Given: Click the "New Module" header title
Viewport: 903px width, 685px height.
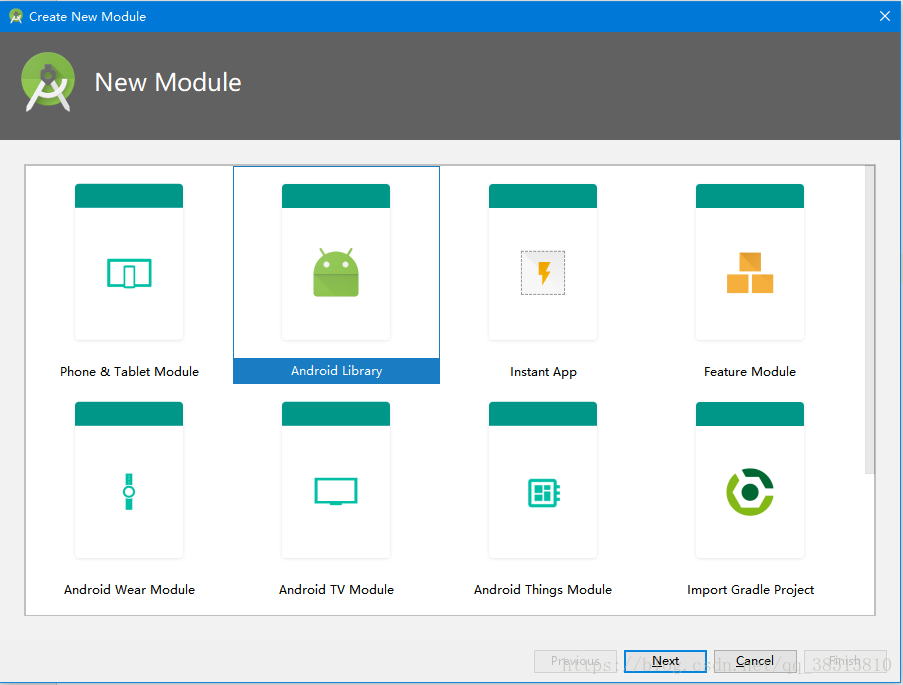Looking at the screenshot, I should (168, 82).
